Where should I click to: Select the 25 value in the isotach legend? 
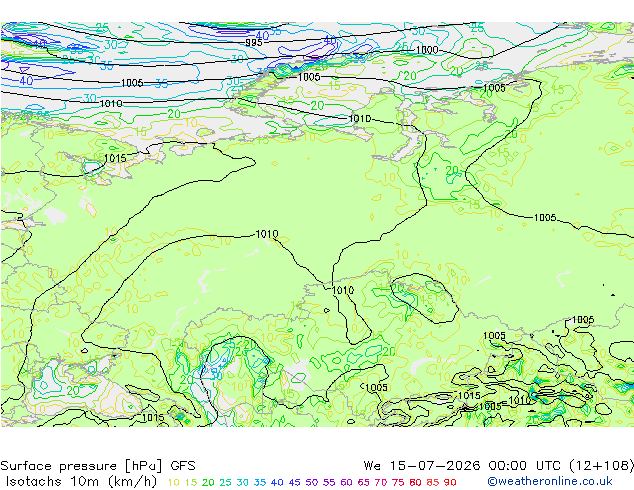225,482
